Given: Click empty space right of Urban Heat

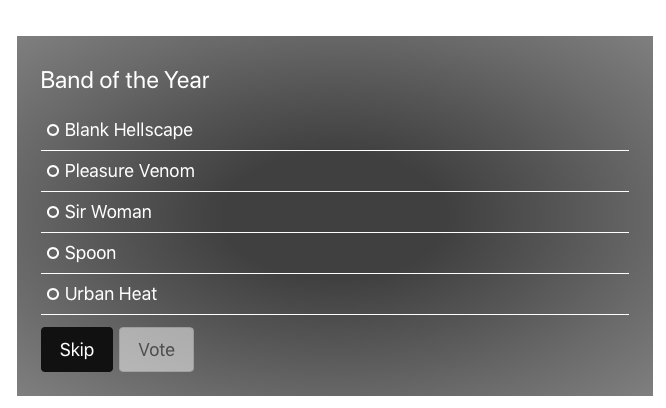Looking at the screenshot, I should [x=420, y=294].
